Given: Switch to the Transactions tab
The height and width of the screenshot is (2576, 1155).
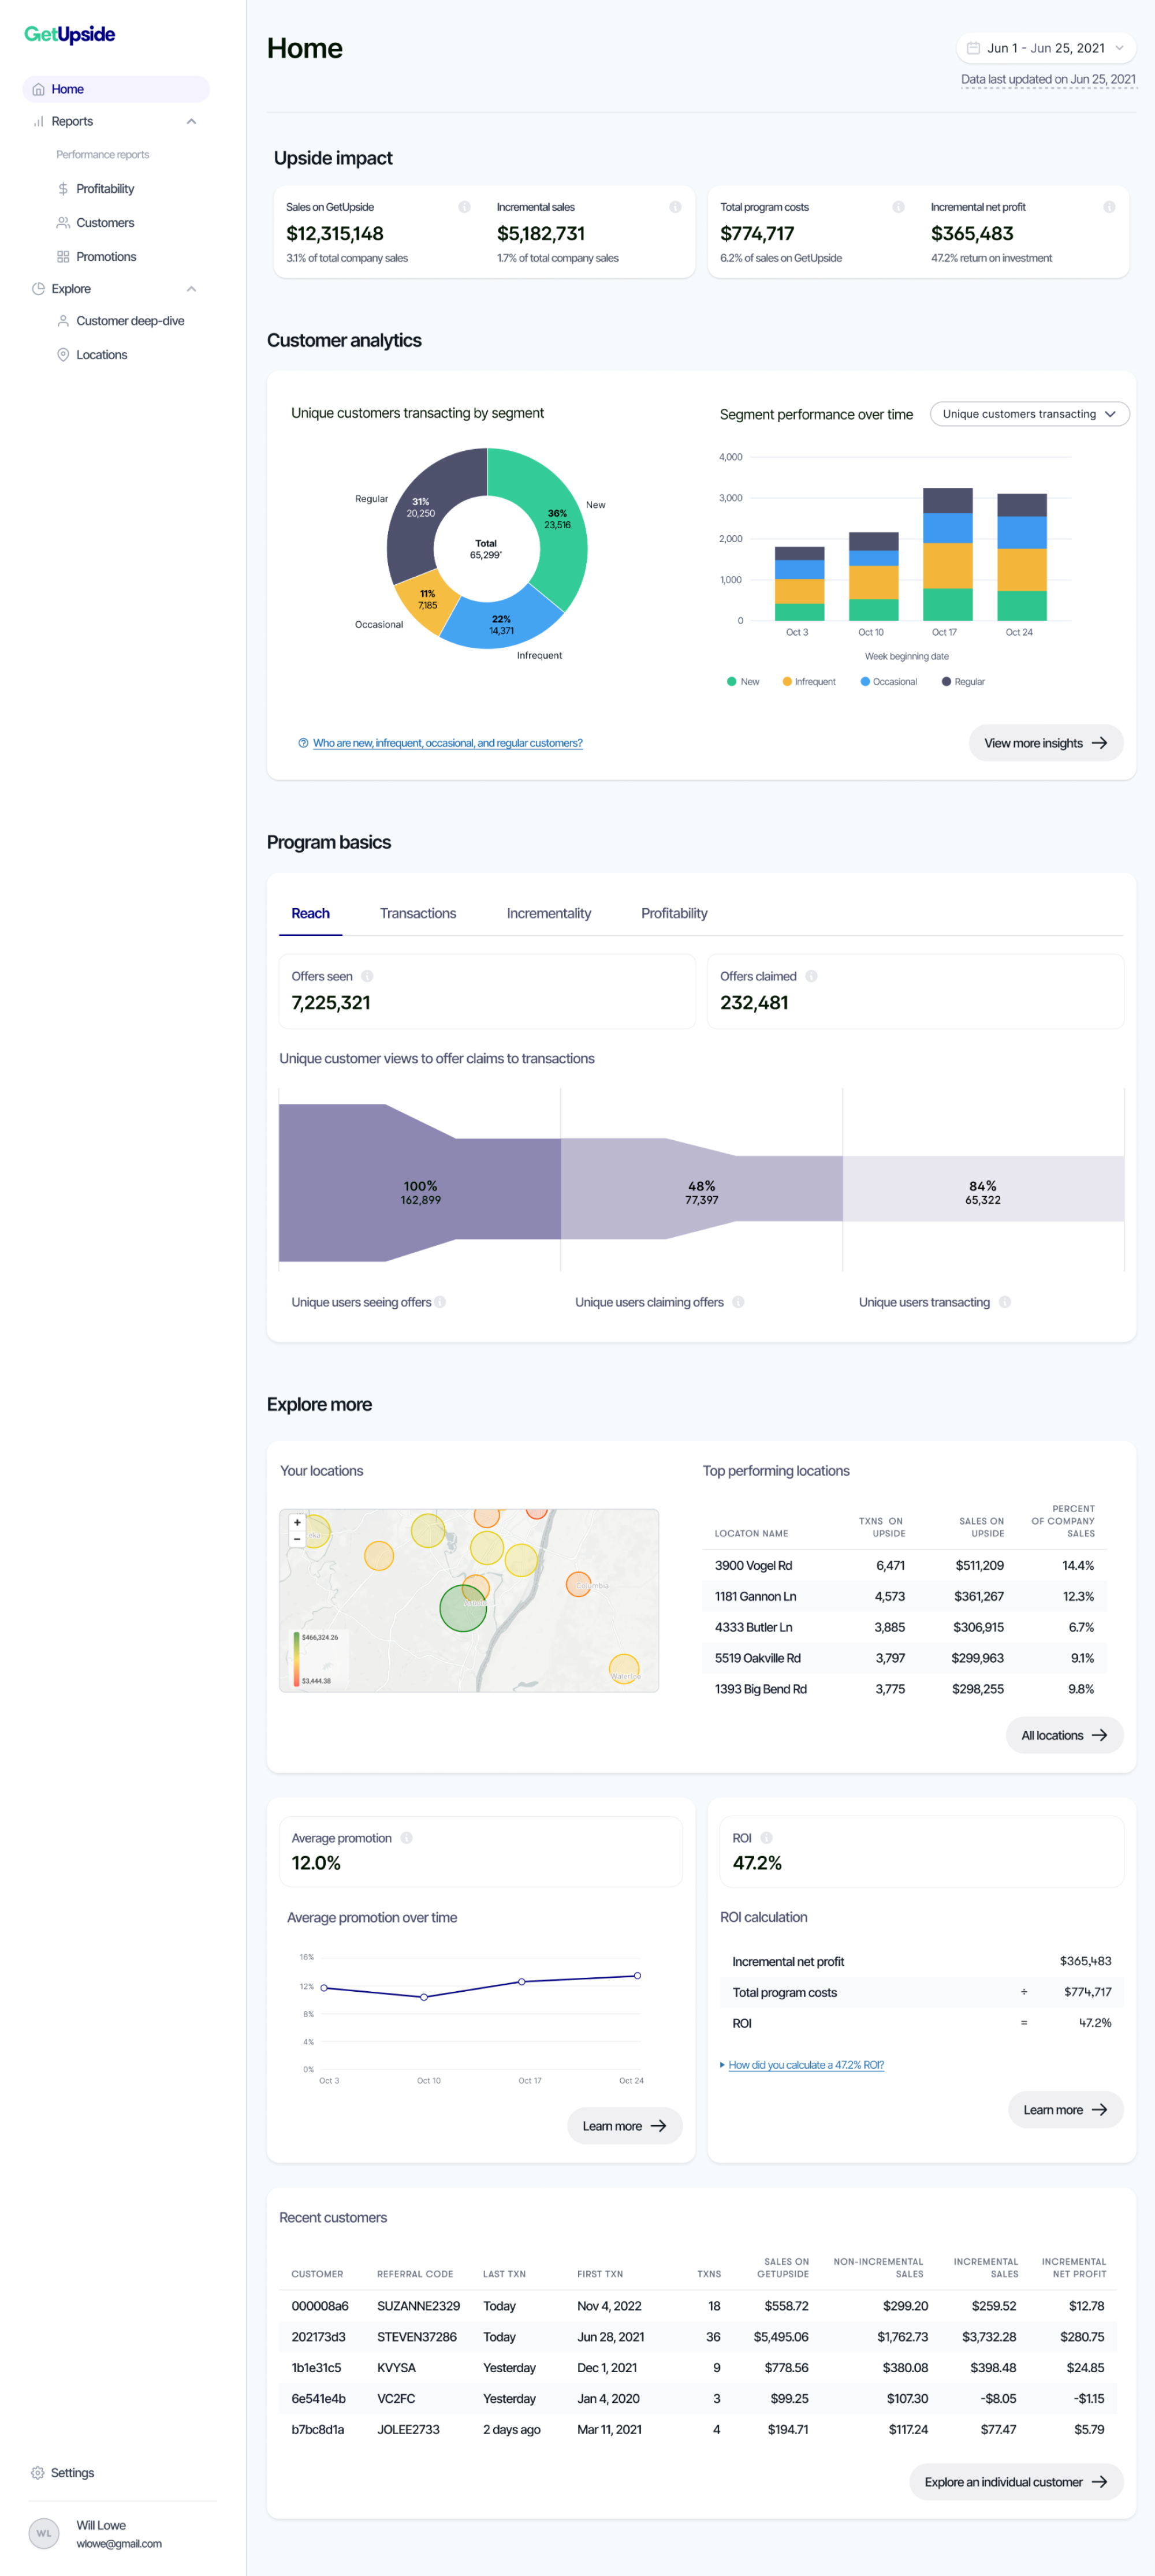Looking at the screenshot, I should pos(417,913).
